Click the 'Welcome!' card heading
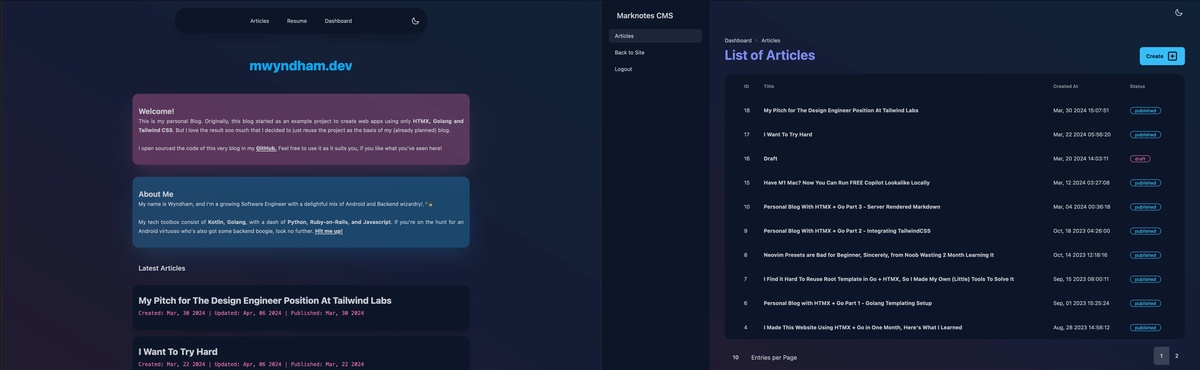The width and height of the screenshot is (1200, 370). tap(156, 111)
